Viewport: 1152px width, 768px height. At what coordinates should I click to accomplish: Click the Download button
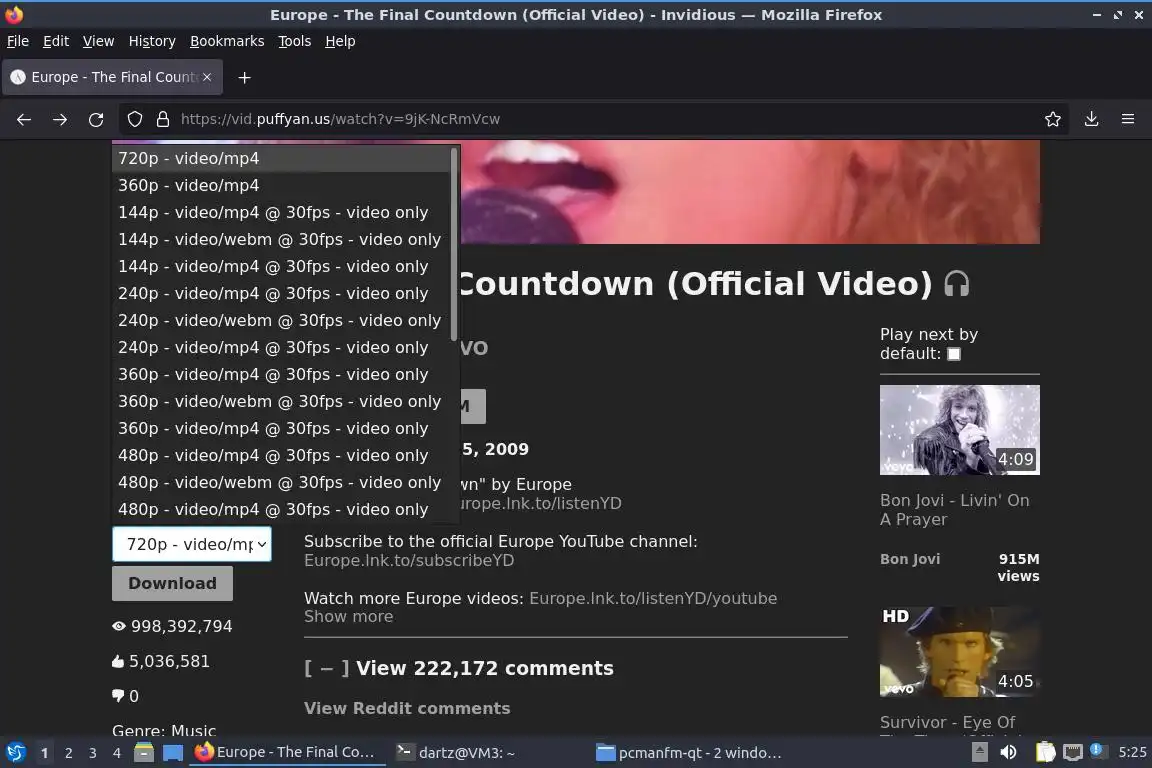point(173,584)
